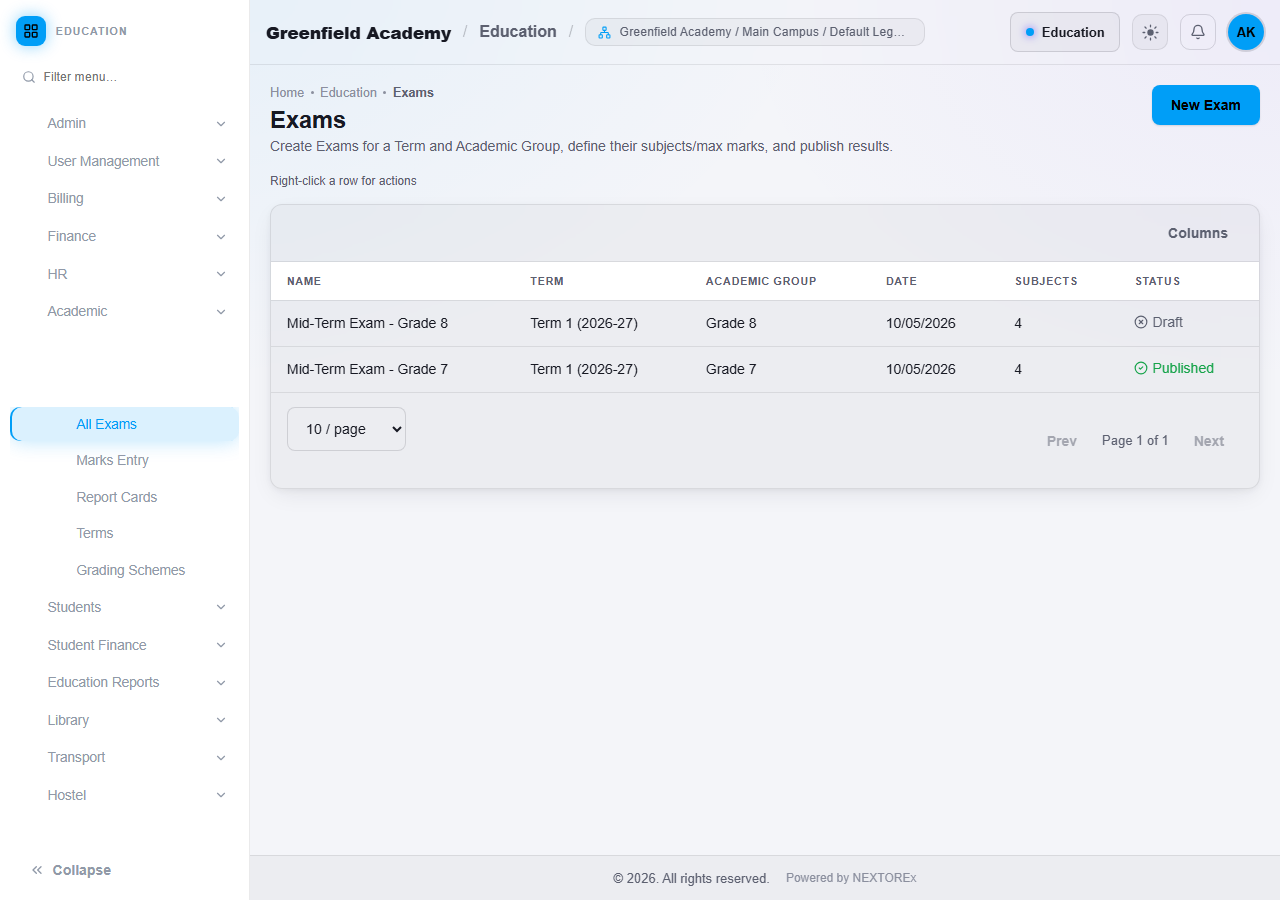Select the Mid-Term Exam - Grade 8 row

[765, 323]
